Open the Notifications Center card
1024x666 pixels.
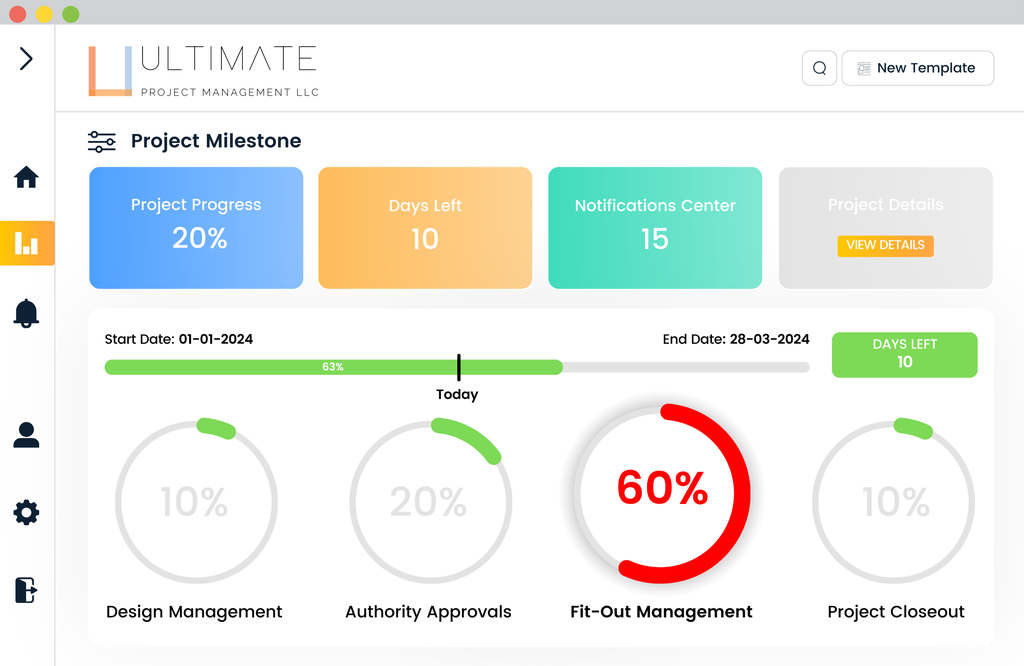click(x=655, y=228)
